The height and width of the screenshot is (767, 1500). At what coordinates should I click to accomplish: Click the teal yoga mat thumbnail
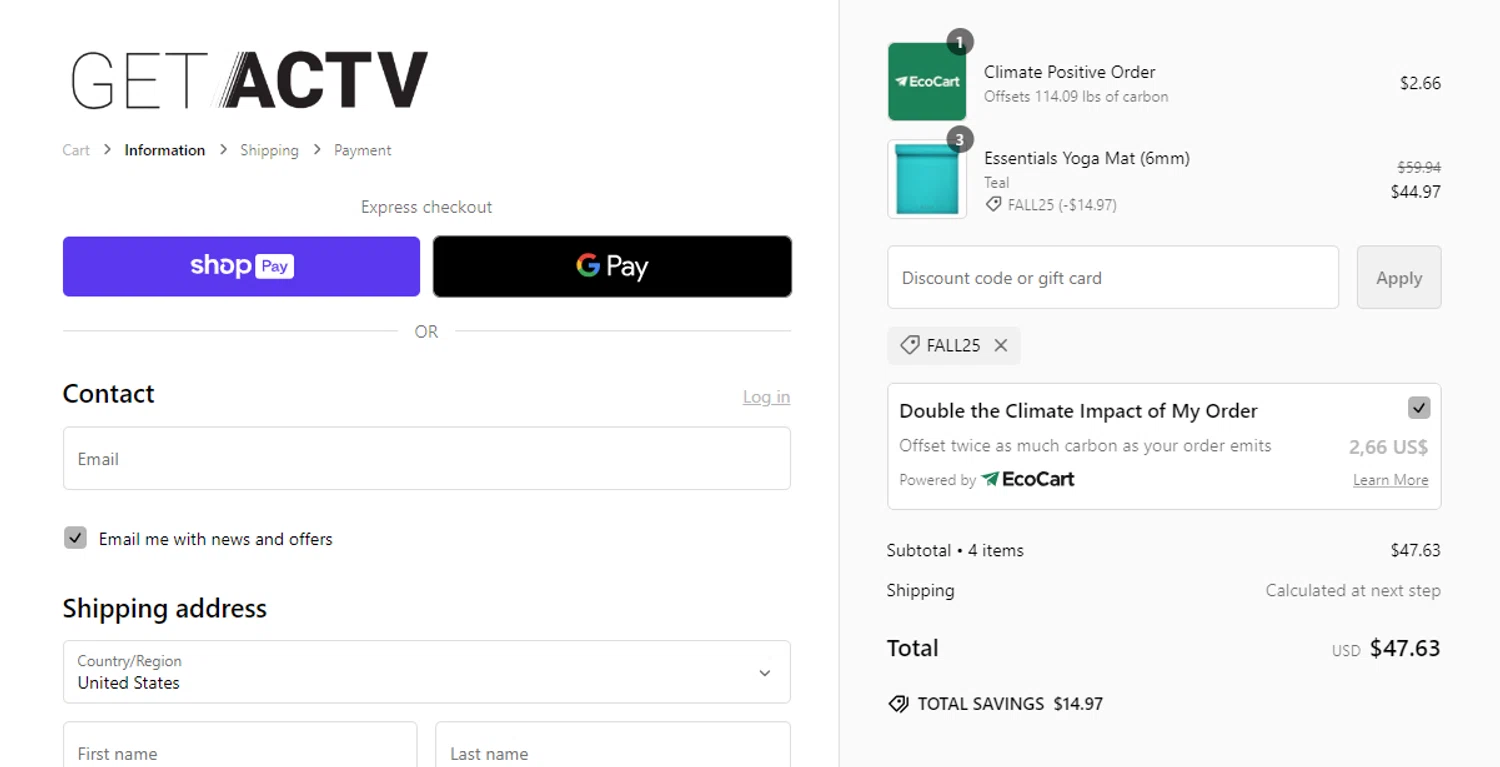pyautogui.click(x=927, y=179)
